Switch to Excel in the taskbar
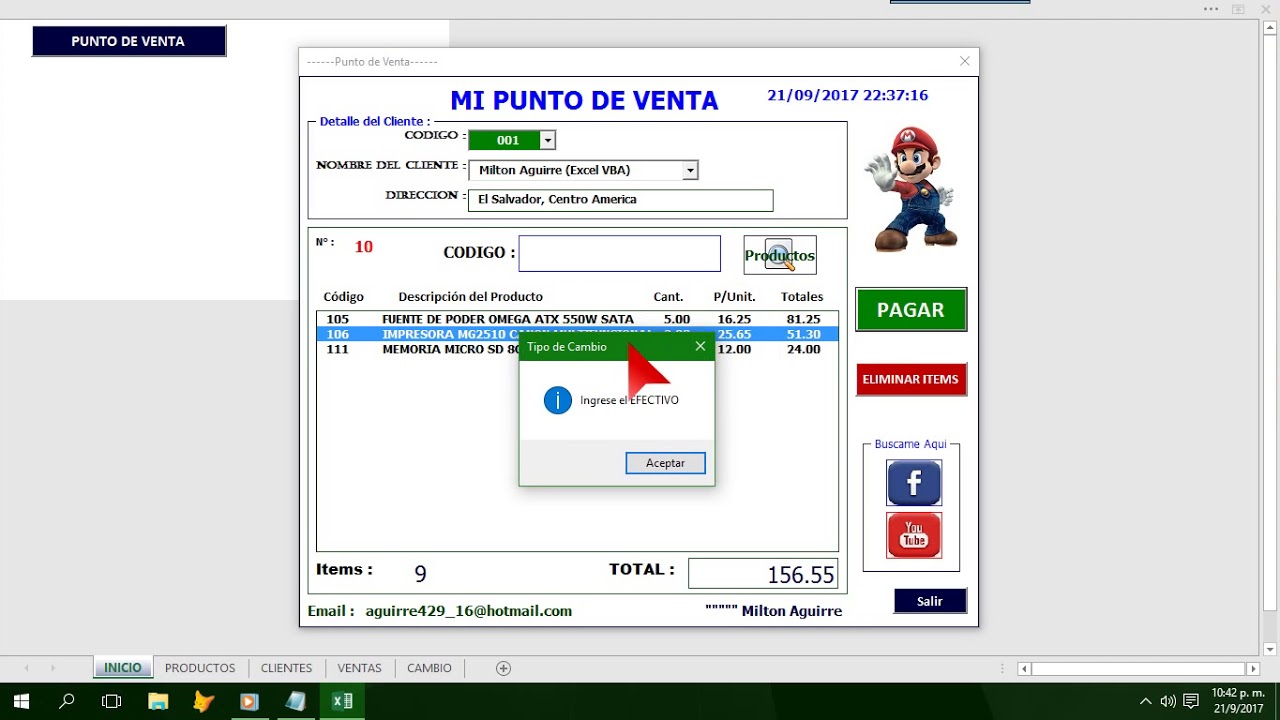The image size is (1280, 720). click(x=342, y=701)
